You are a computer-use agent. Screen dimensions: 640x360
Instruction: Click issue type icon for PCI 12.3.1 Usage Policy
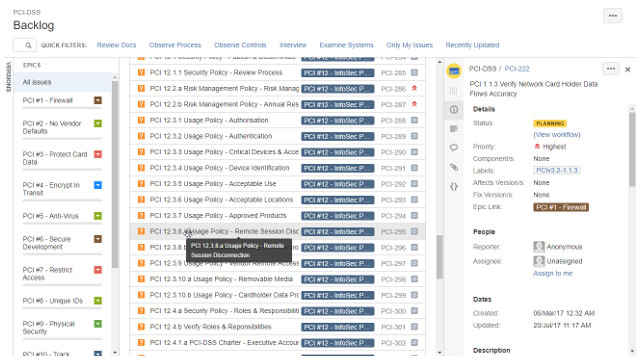coord(141,120)
